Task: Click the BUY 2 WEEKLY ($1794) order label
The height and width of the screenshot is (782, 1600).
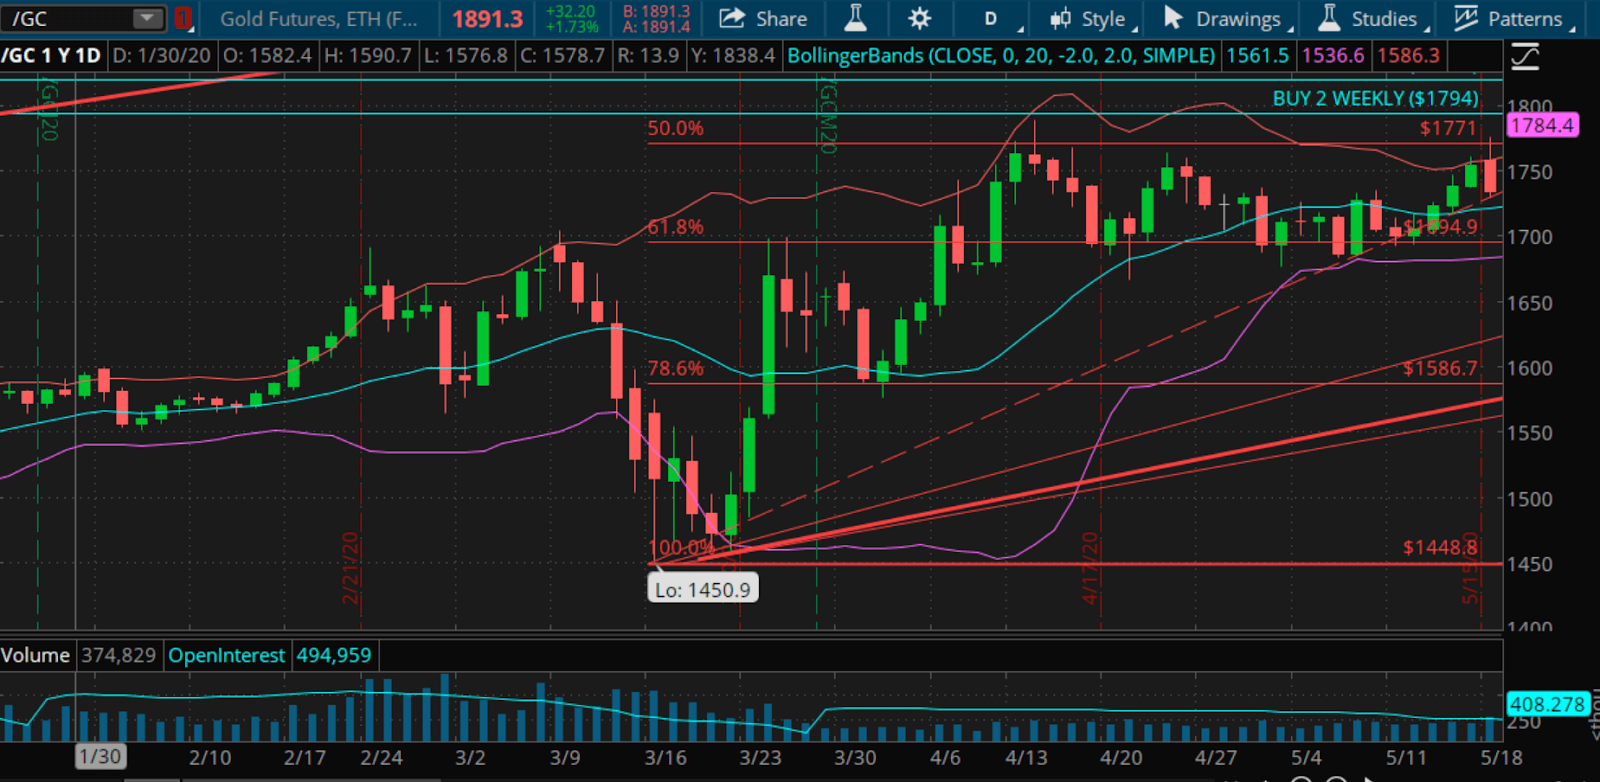Action: 1375,98
